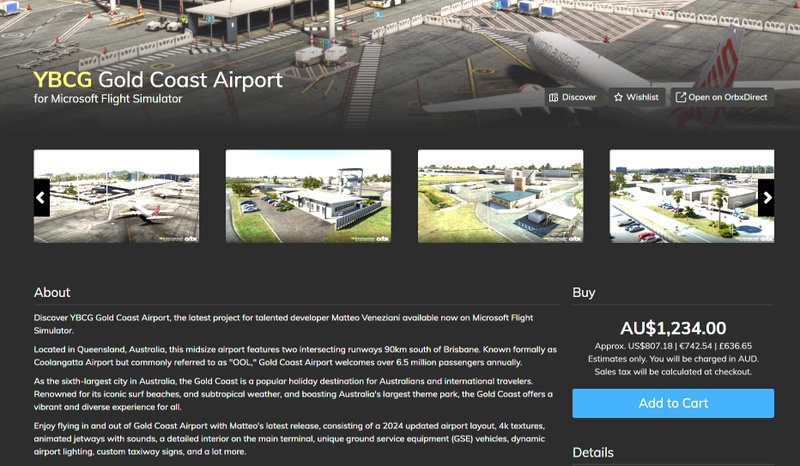View the palm trees and hangars thumbnail

(x=692, y=196)
